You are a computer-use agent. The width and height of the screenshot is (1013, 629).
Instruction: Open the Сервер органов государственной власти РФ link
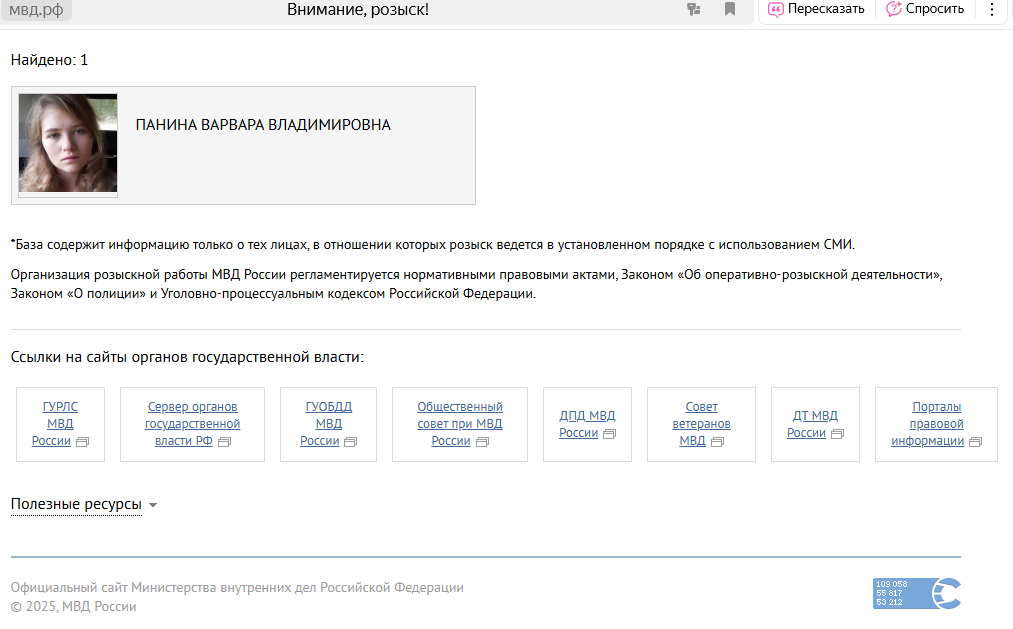click(193, 424)
